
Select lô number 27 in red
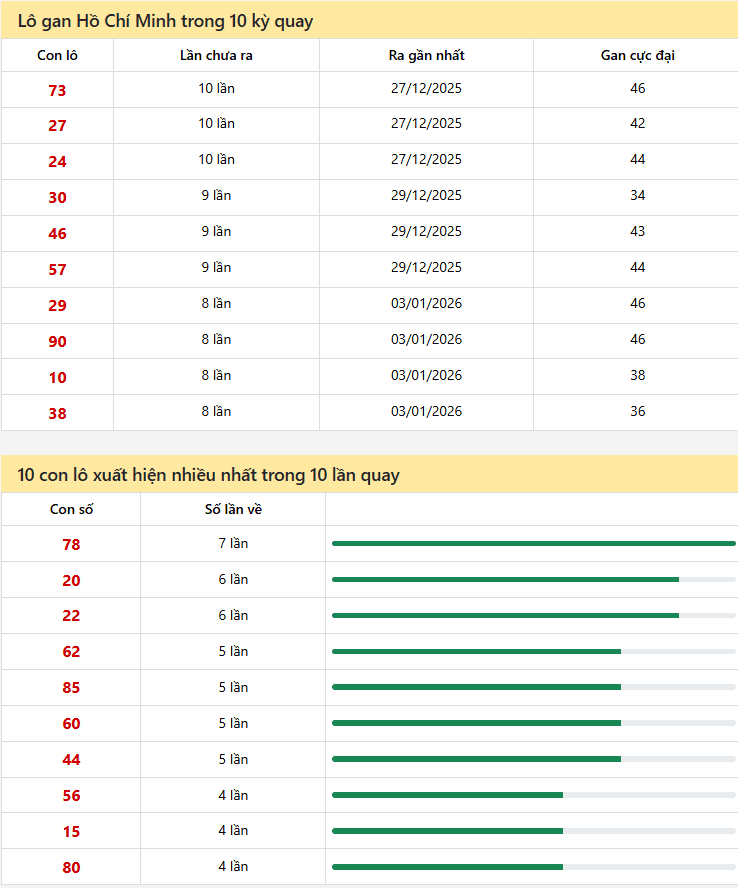57,125
